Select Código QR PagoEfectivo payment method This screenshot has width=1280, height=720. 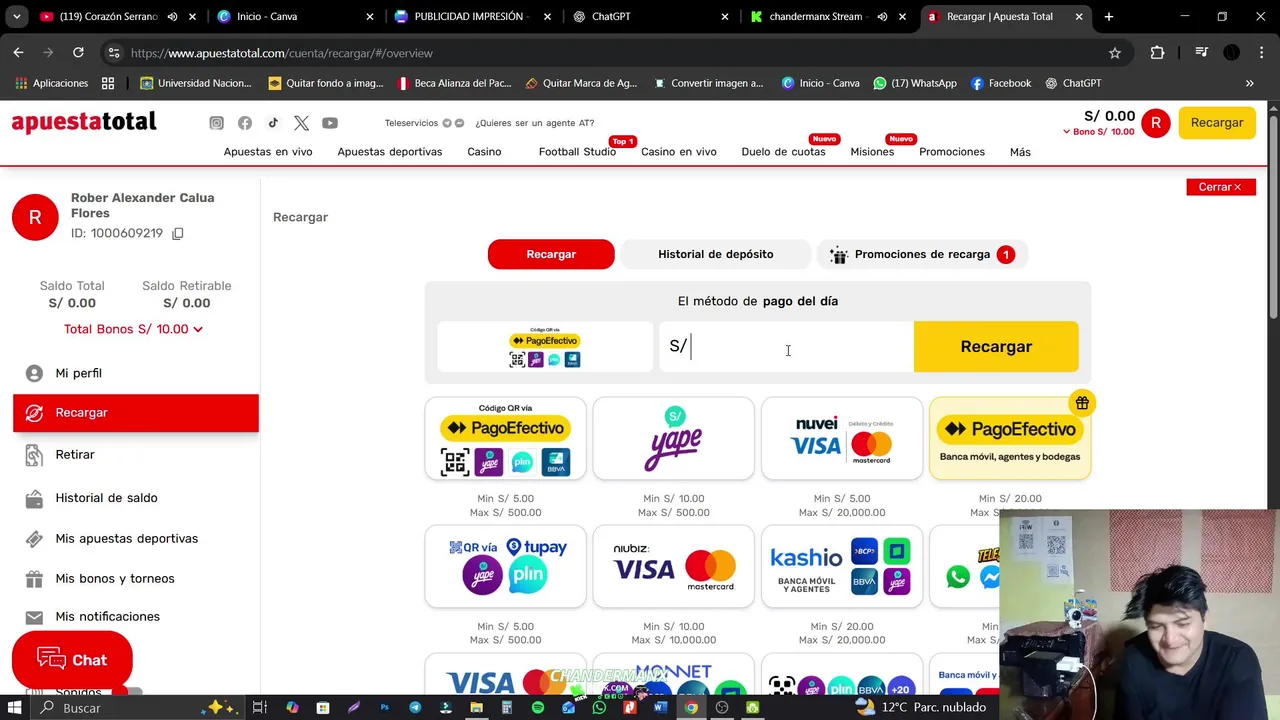pyautogui.click(x=506, y=439)
